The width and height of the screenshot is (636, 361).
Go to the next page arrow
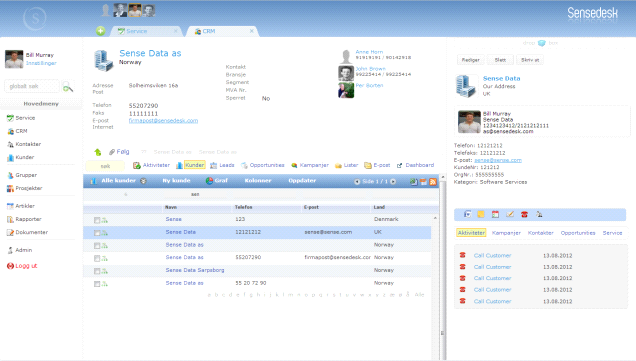393,181
